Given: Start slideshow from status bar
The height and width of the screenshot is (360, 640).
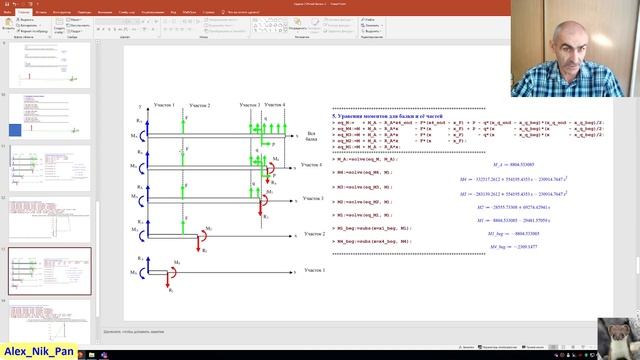Looking at the screenshot, I should click(583, 347).
